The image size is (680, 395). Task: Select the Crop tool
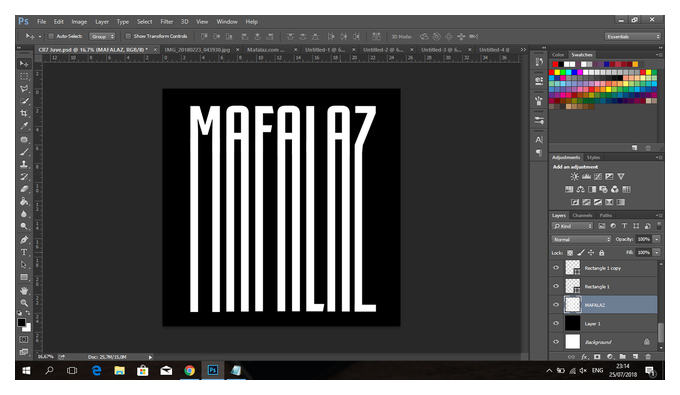24,113
